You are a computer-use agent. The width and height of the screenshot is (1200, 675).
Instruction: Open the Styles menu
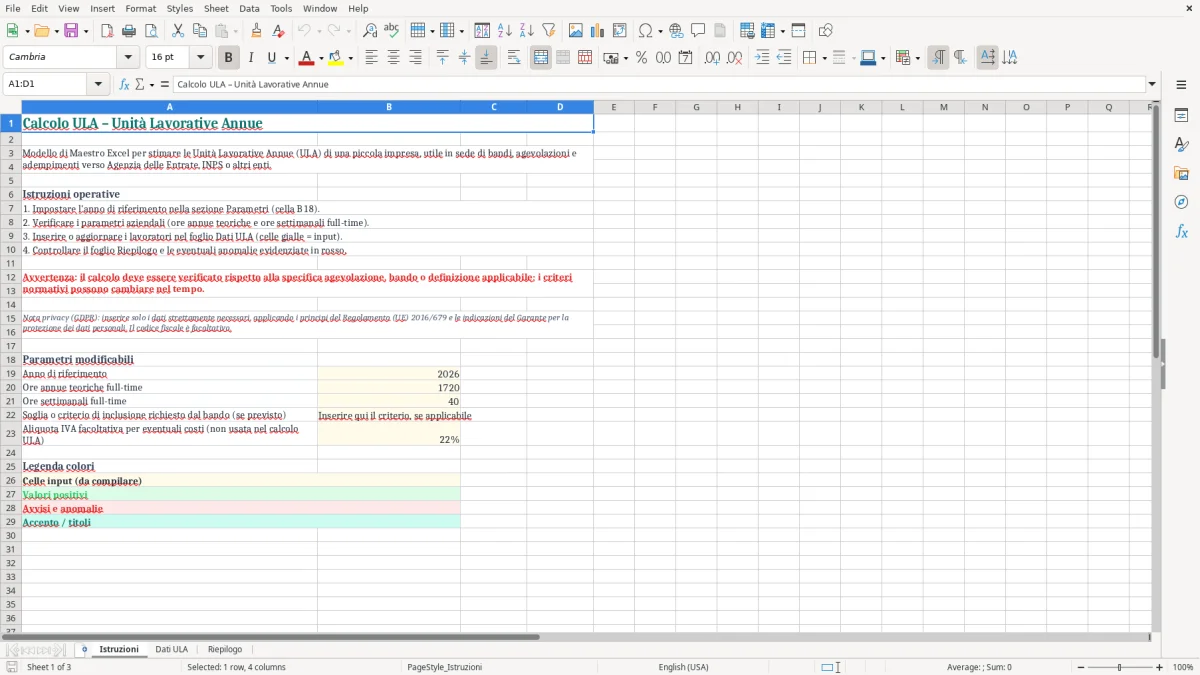click(x=180, y=8)
